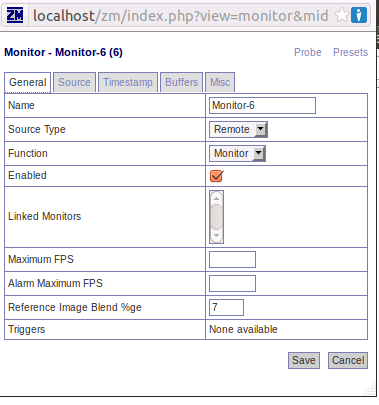The height and width of the screenshot is (405, 379).
Task: Click the 'Triggers' label
Action: pos(26,329)
